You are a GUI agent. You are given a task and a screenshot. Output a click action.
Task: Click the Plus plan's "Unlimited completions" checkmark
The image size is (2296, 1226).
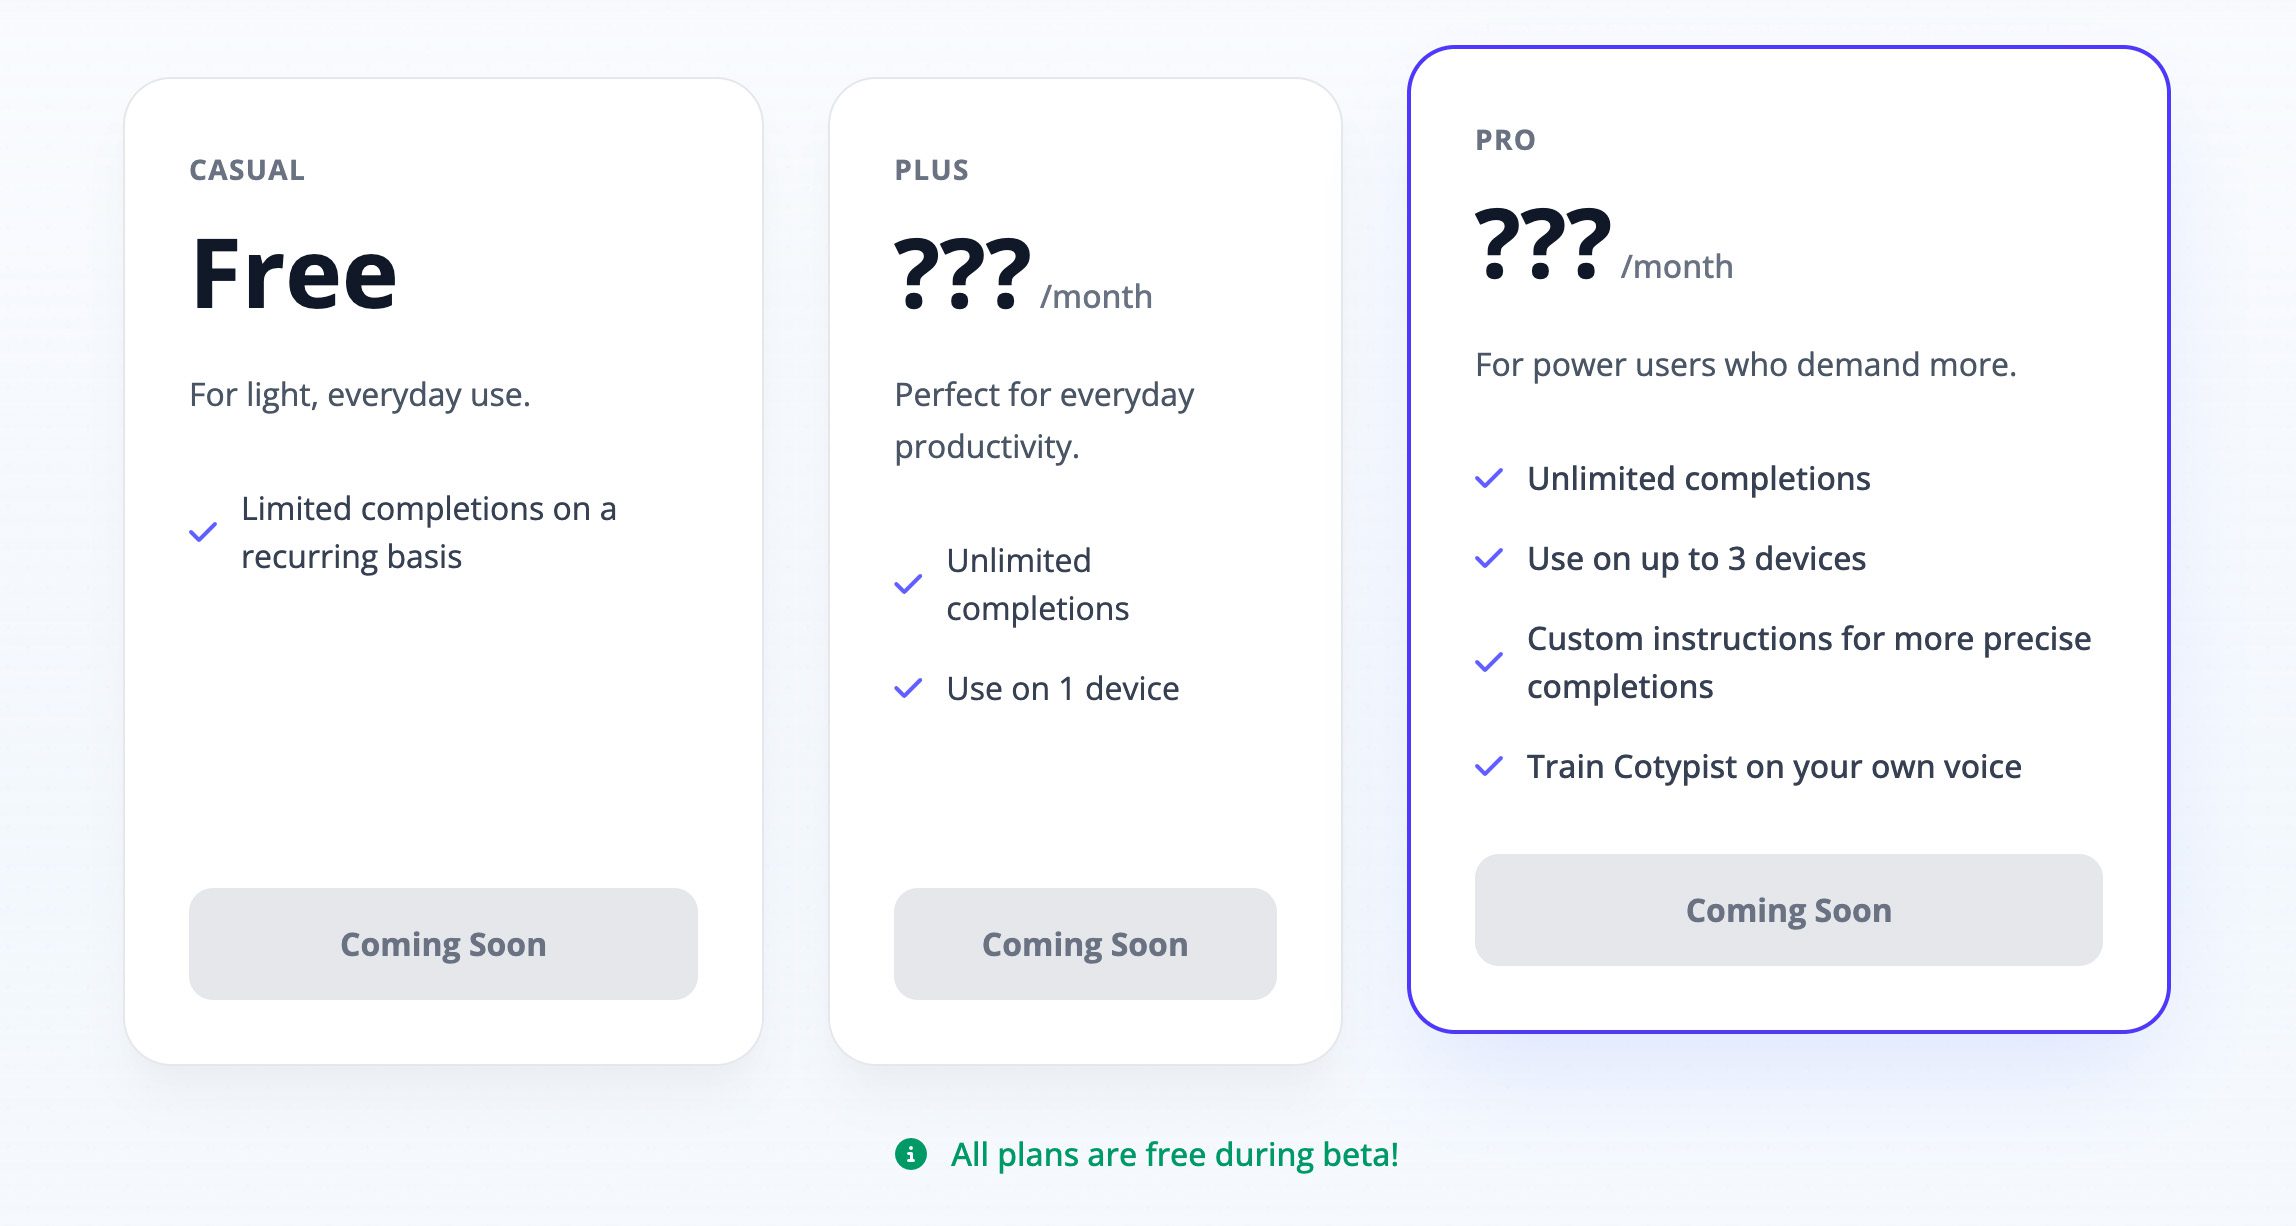tap(908, 584)
